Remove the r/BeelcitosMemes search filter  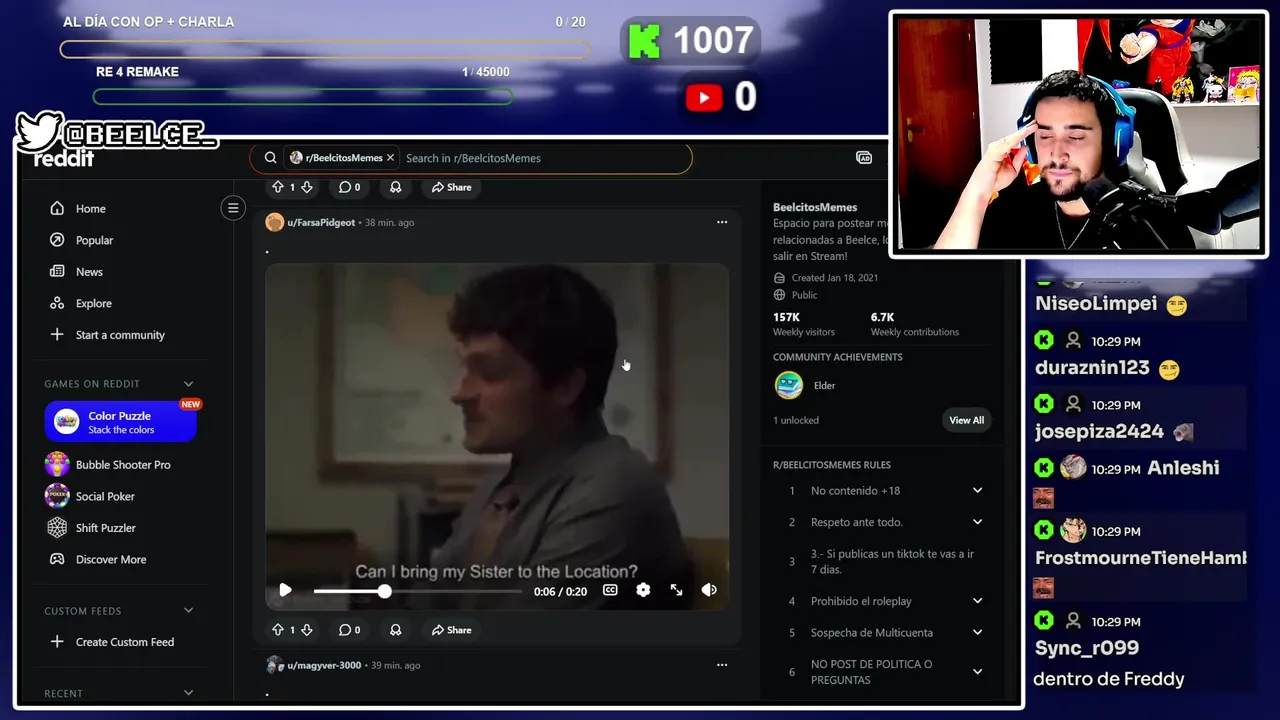click(x=391, y=158)
